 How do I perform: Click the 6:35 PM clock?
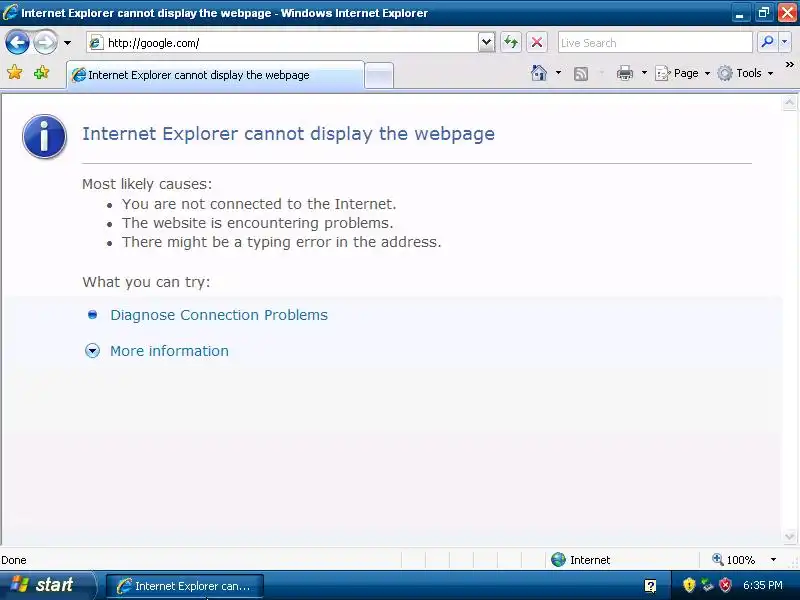tap(762, 585)
